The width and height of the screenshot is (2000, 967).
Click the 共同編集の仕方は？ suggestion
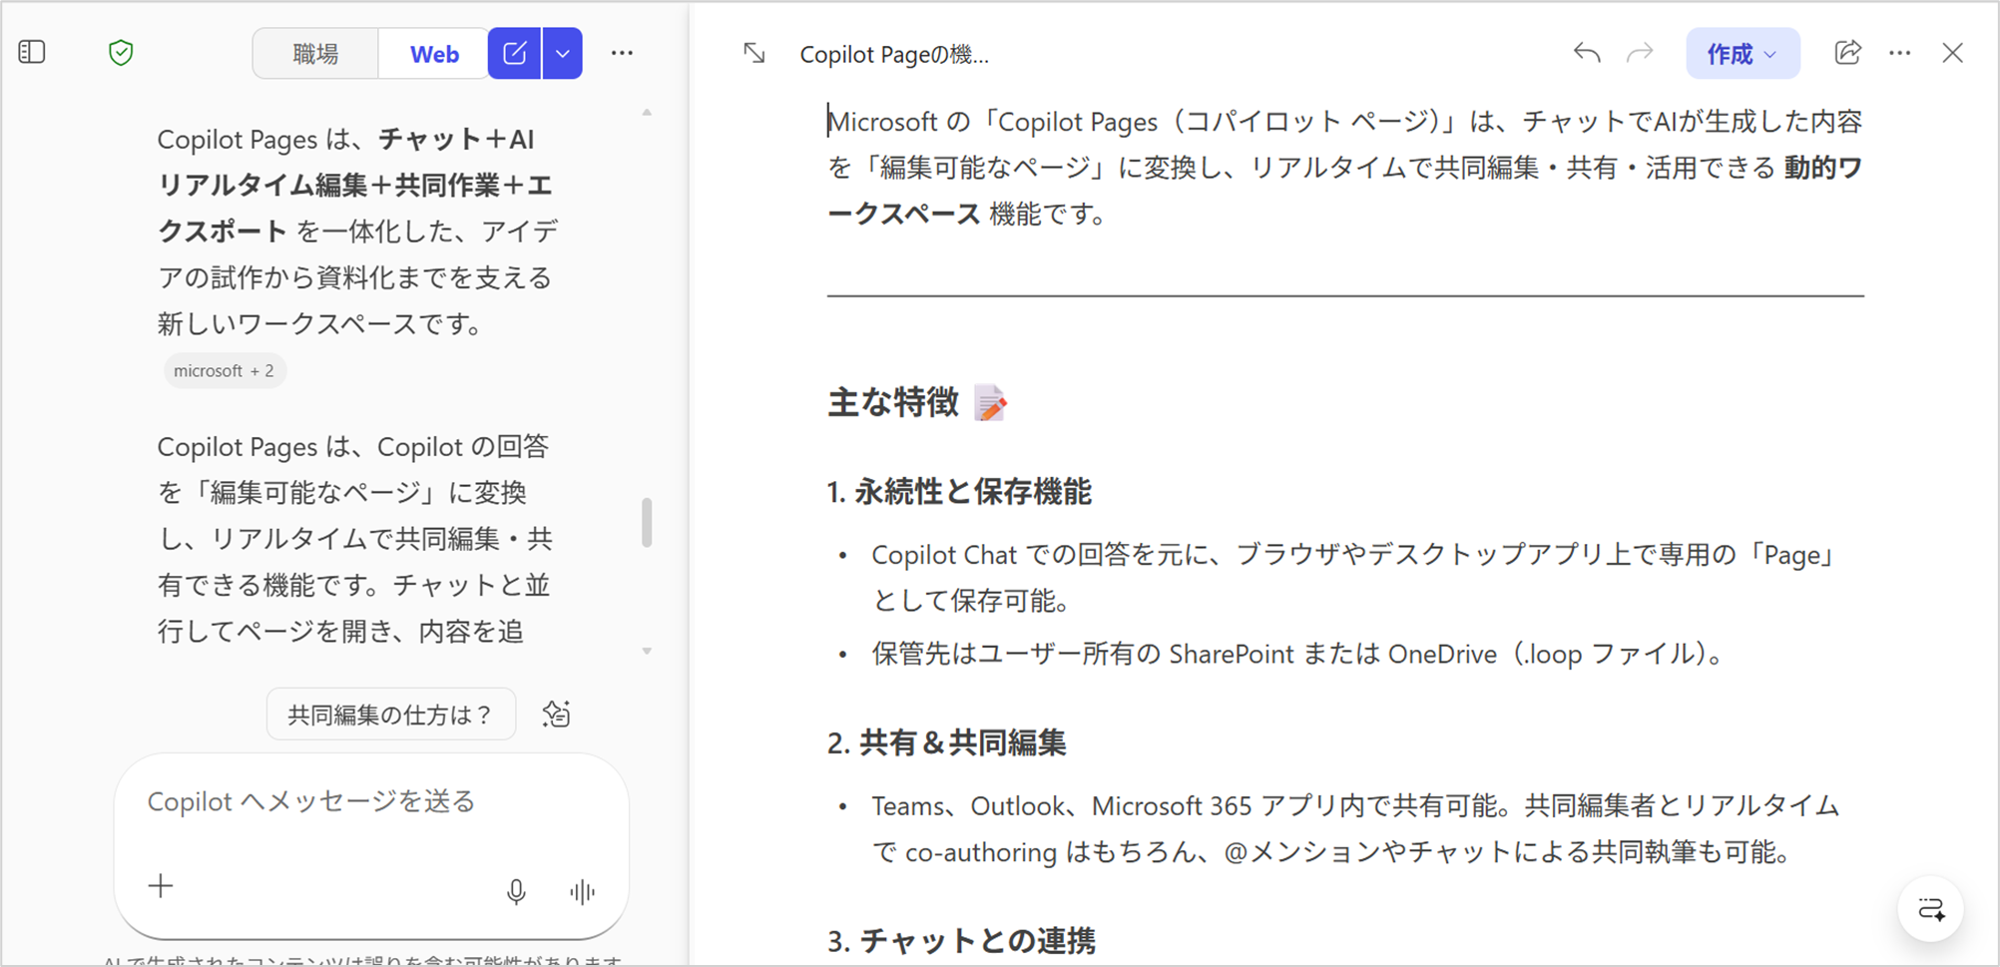391,714
